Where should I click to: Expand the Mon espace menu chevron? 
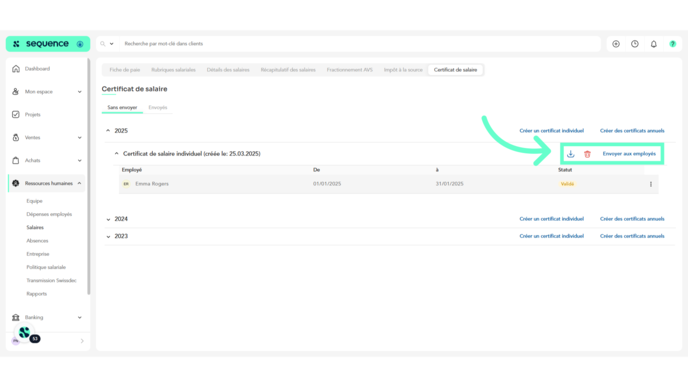click(x=79, y=92)
